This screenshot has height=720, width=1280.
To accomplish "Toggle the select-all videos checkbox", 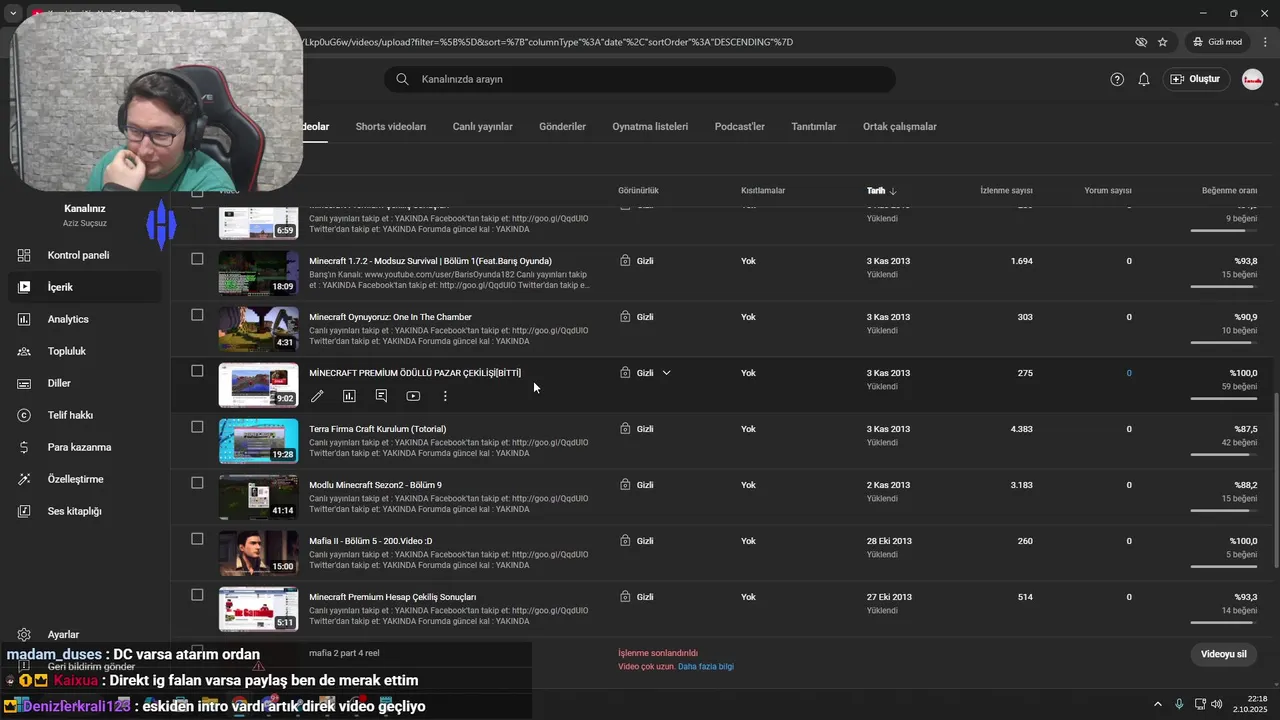I will [197, 192].
